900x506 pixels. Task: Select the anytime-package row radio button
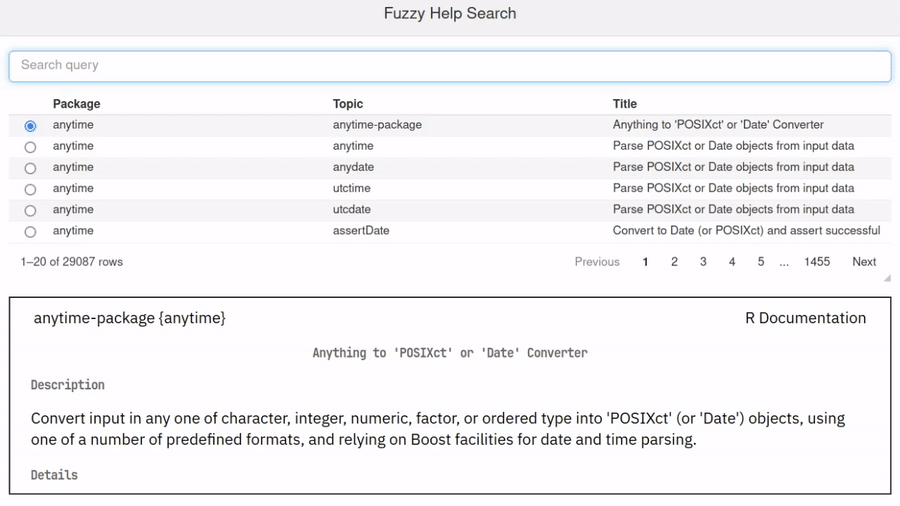[x=30, y=126]
